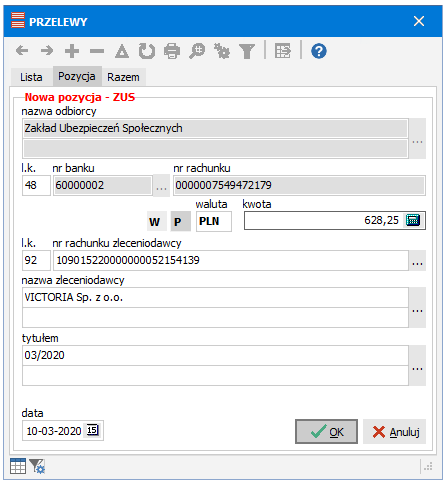Image resolution: width=446 pixels, height=484 pixels.
Task: Open ellipsis lookup beside nazwa zleceniodawcy
Action: pyautogui.click(x=417, y=307)
